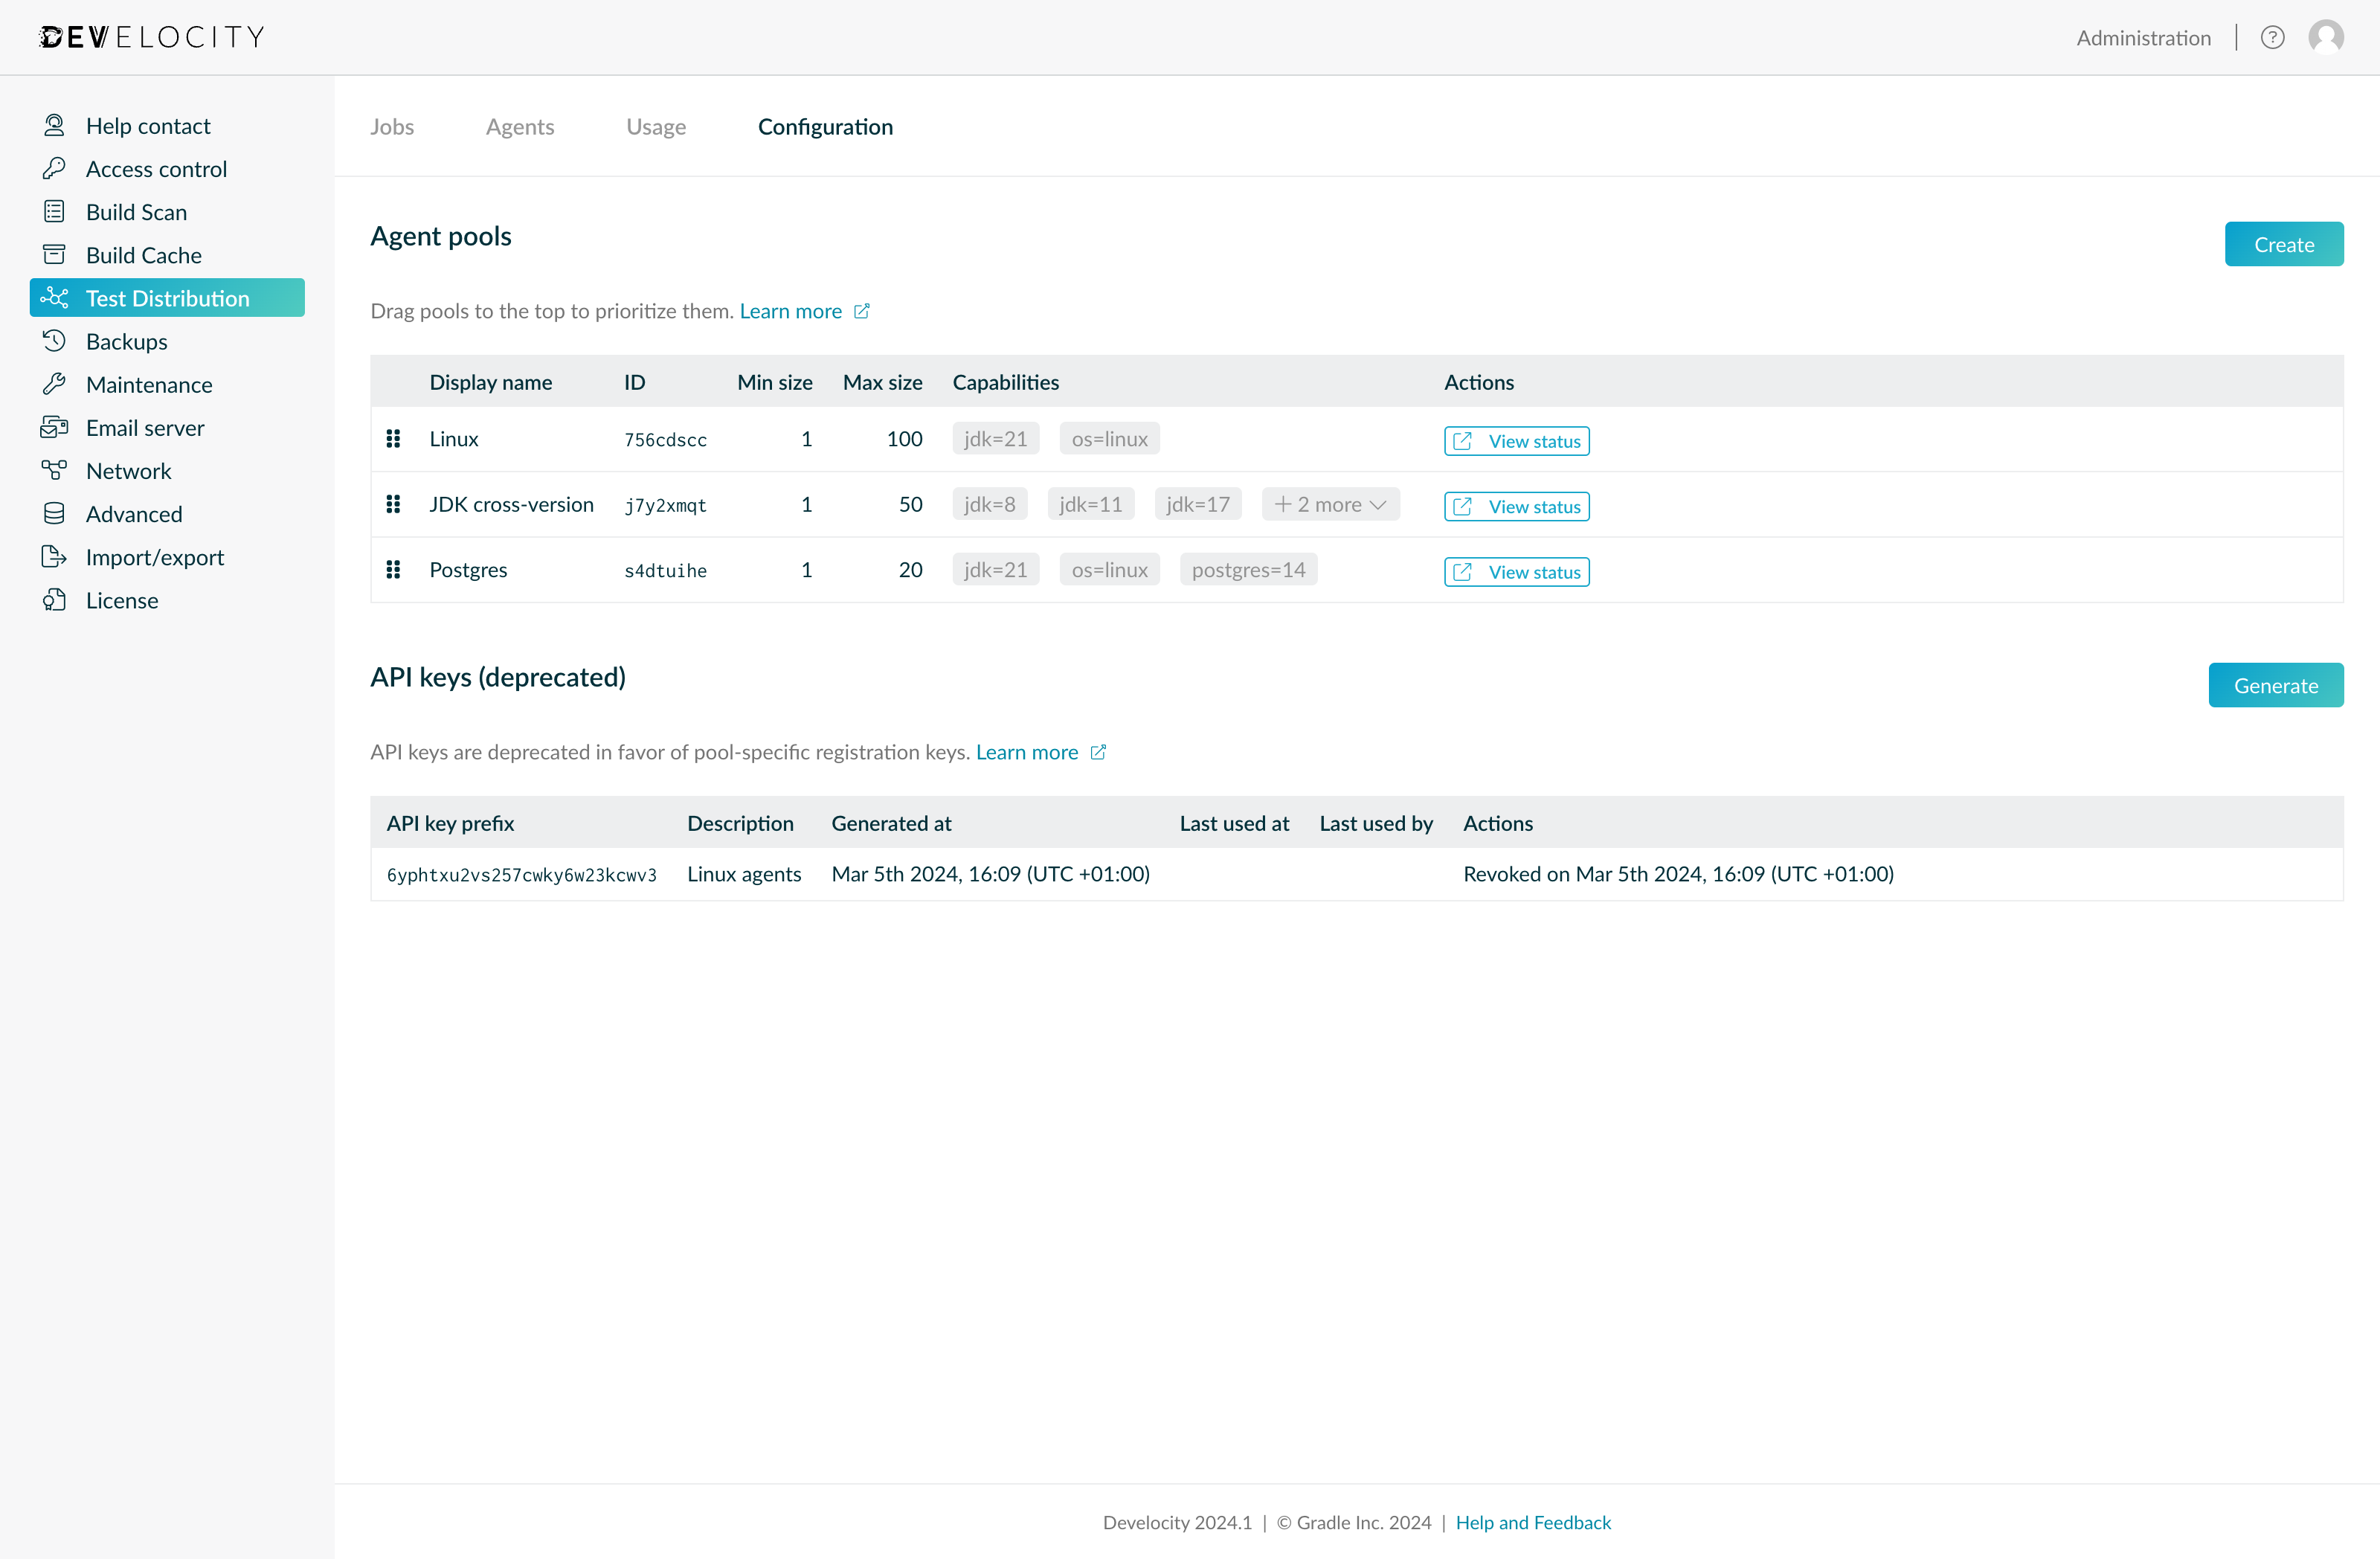Click the jdk=21 capability tag on Linux pool
Image resolution: width=2380 pixels, height=1559 pixels.
coord(995,438)
